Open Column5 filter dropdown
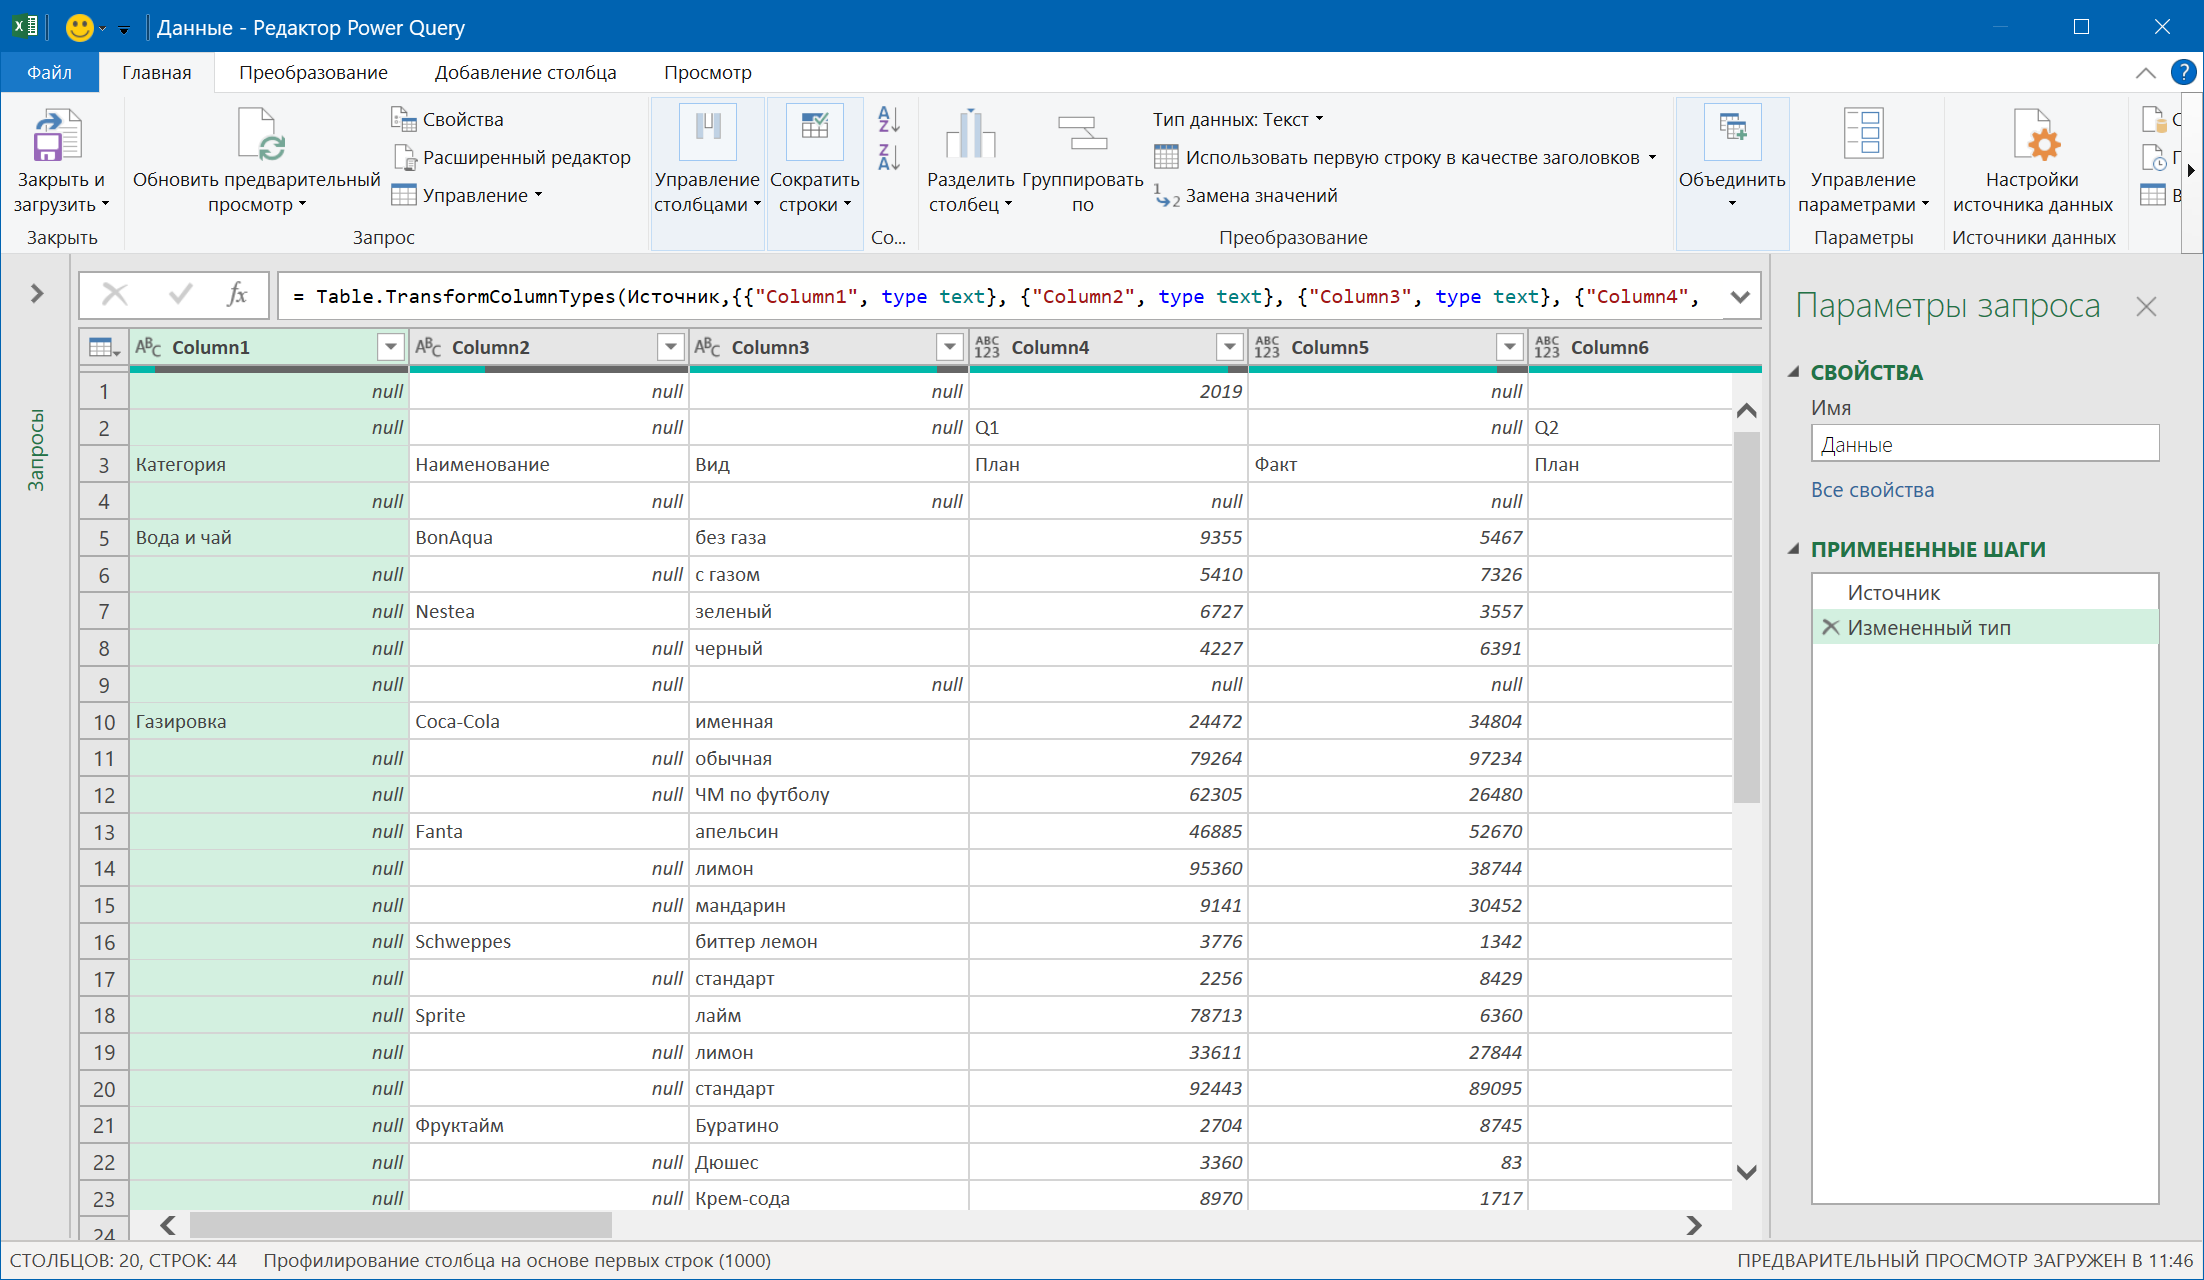The image size is (2204, 1280). click(1509, 347)
